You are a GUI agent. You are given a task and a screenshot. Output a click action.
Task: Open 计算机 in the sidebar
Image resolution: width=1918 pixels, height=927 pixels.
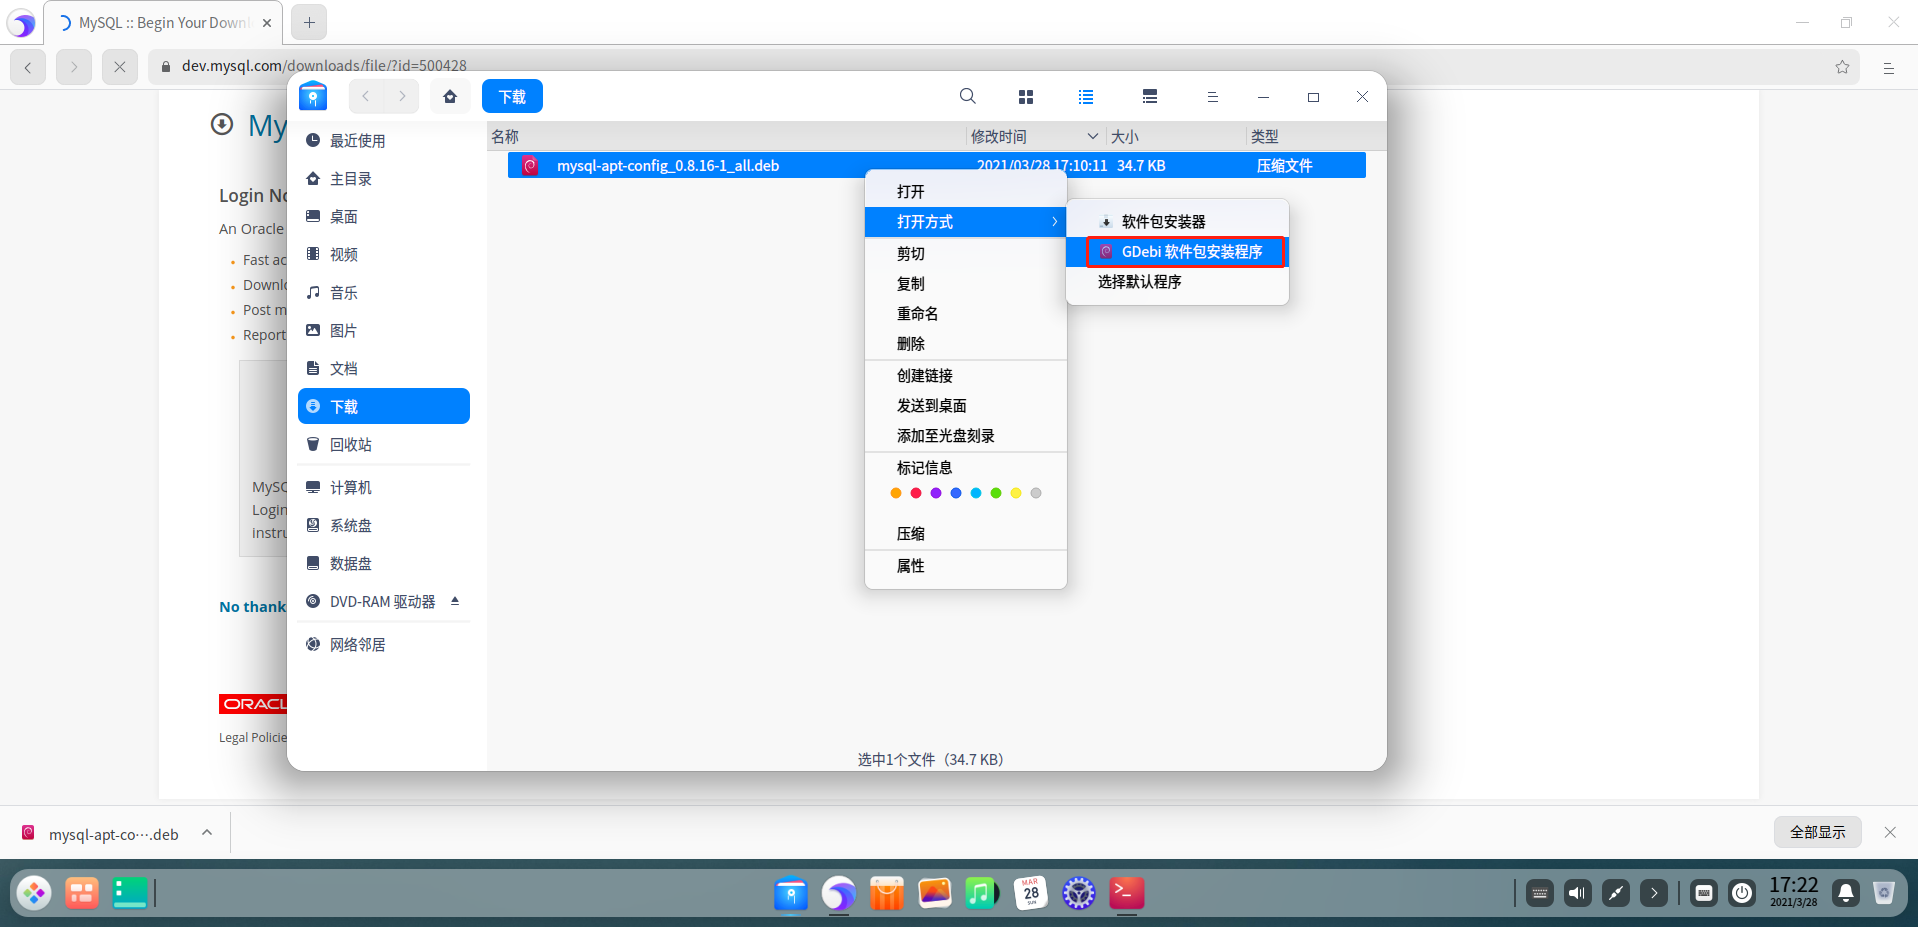pos(384,488)
